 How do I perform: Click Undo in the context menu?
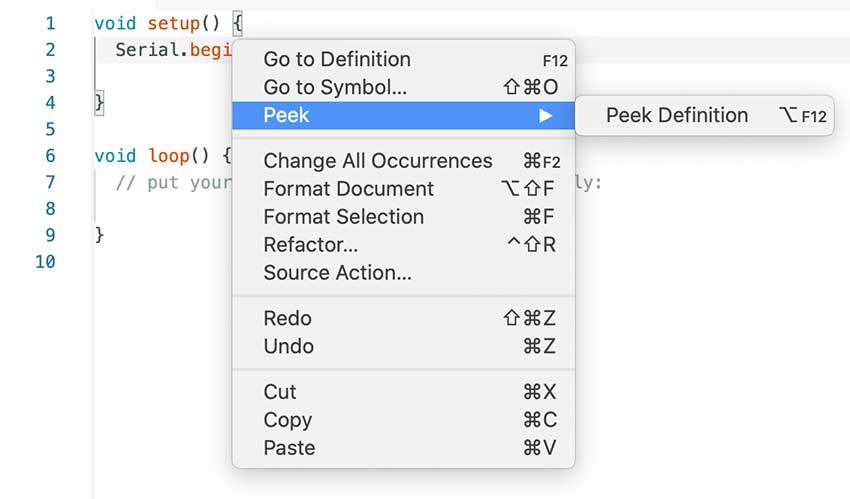[288, 347]
